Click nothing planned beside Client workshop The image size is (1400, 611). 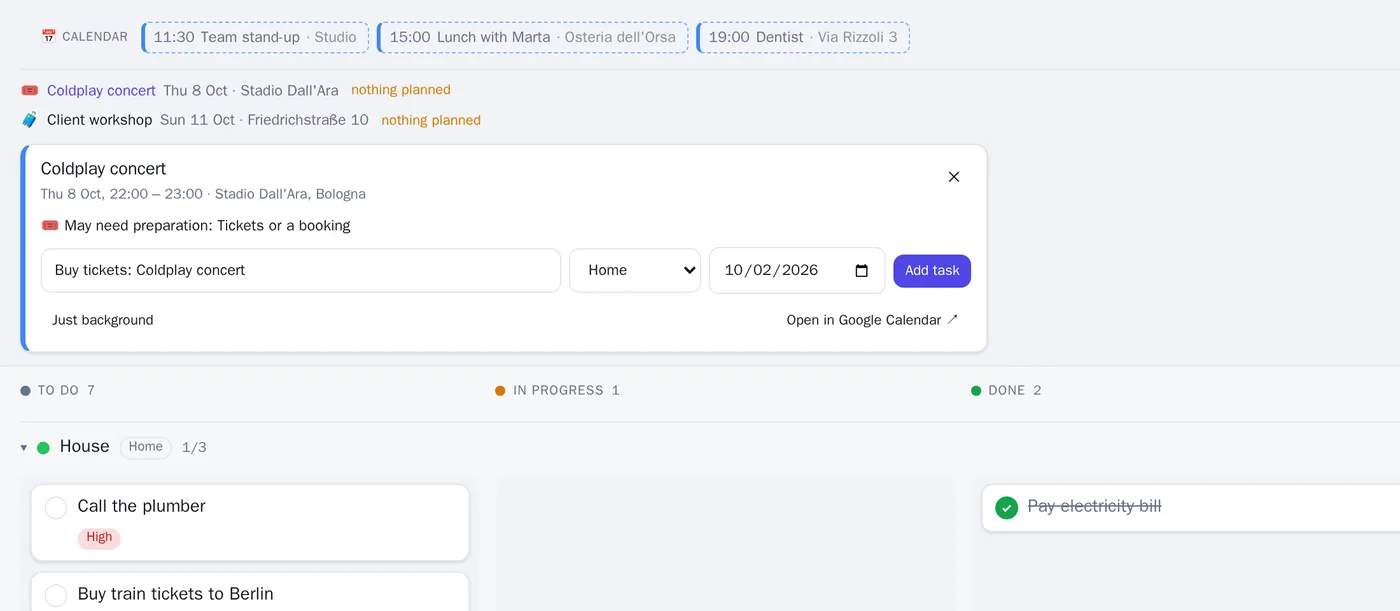click(x=431, y=120)
